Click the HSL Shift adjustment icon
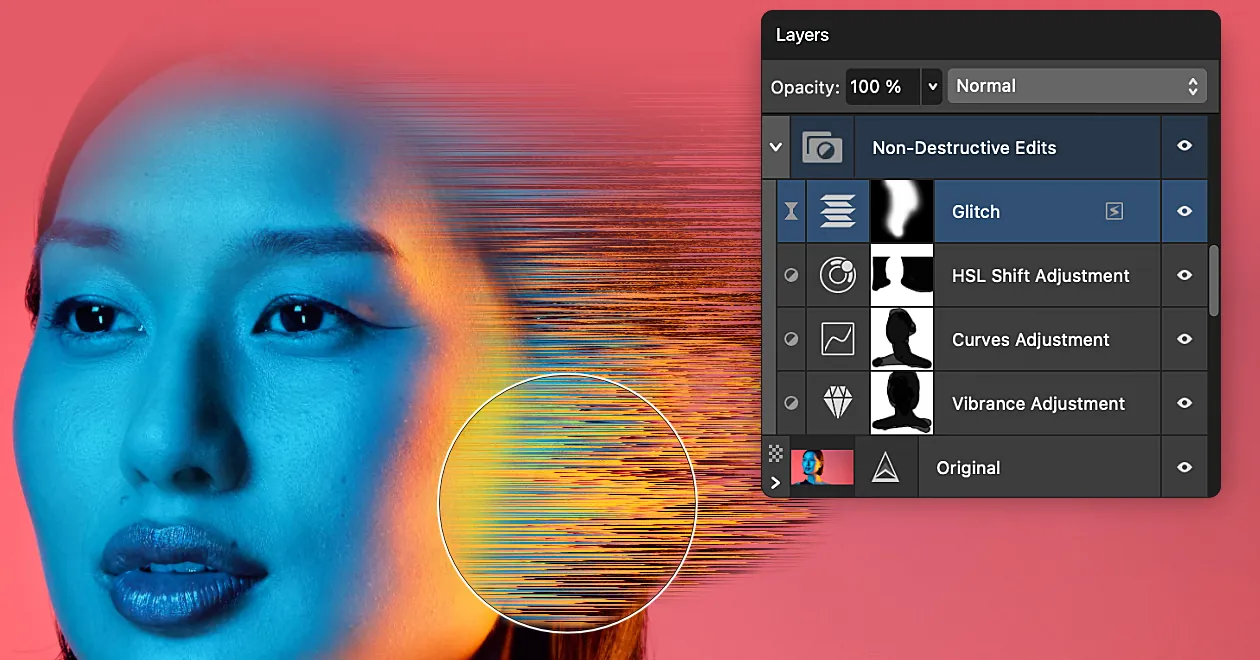The width and height of the screenshot is (1260, 660). [x=837, y=275]
